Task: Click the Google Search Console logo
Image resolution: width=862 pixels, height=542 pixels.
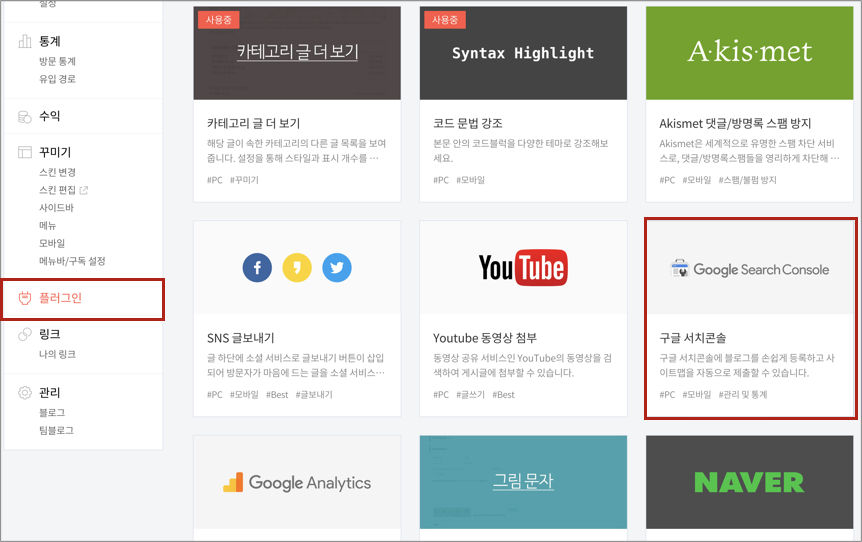Action: (x=750, y=269)
